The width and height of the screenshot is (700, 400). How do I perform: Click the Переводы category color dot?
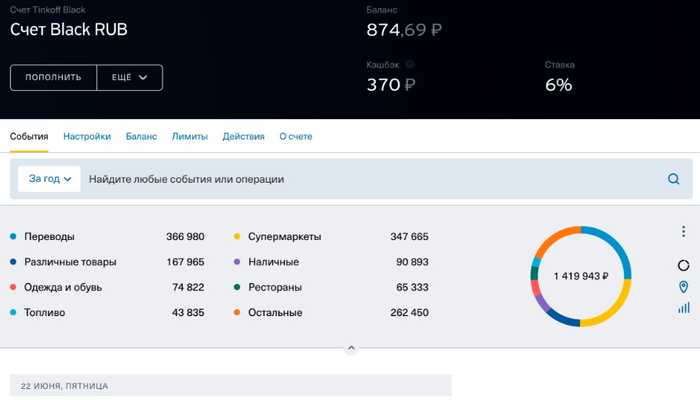point(13,236)
